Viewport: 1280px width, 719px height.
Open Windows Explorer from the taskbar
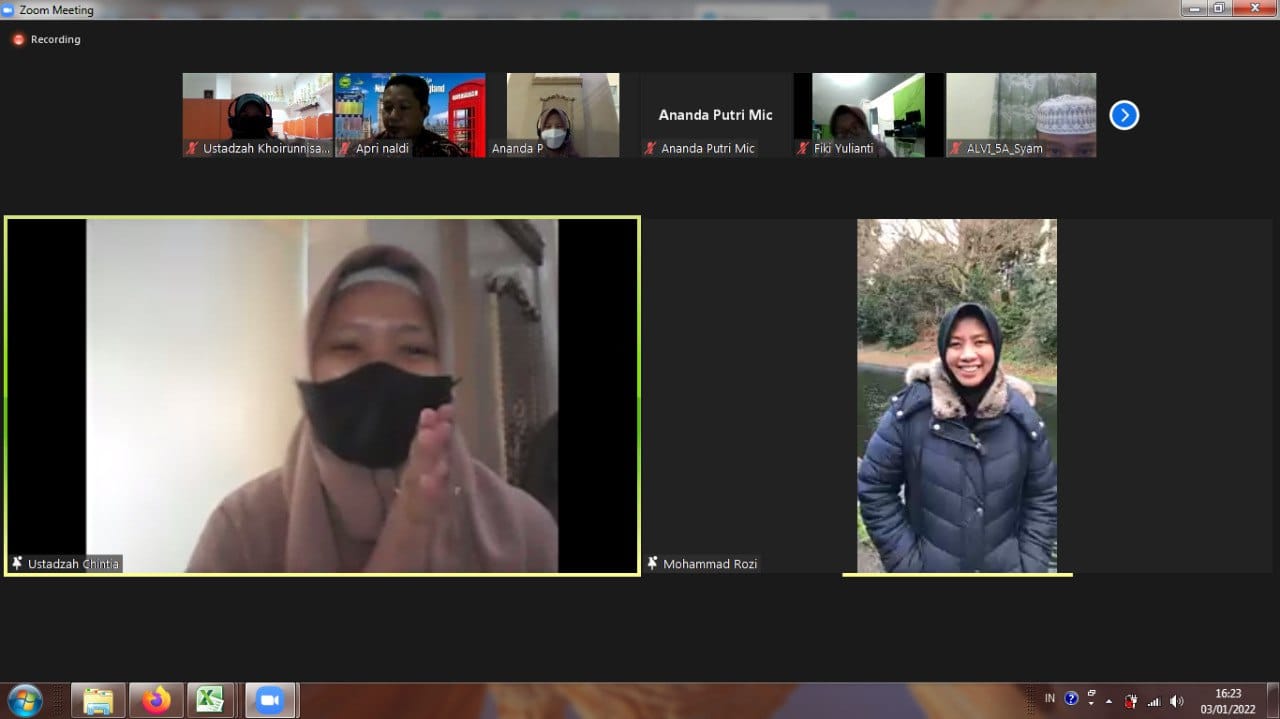click(x=98, y=700)
